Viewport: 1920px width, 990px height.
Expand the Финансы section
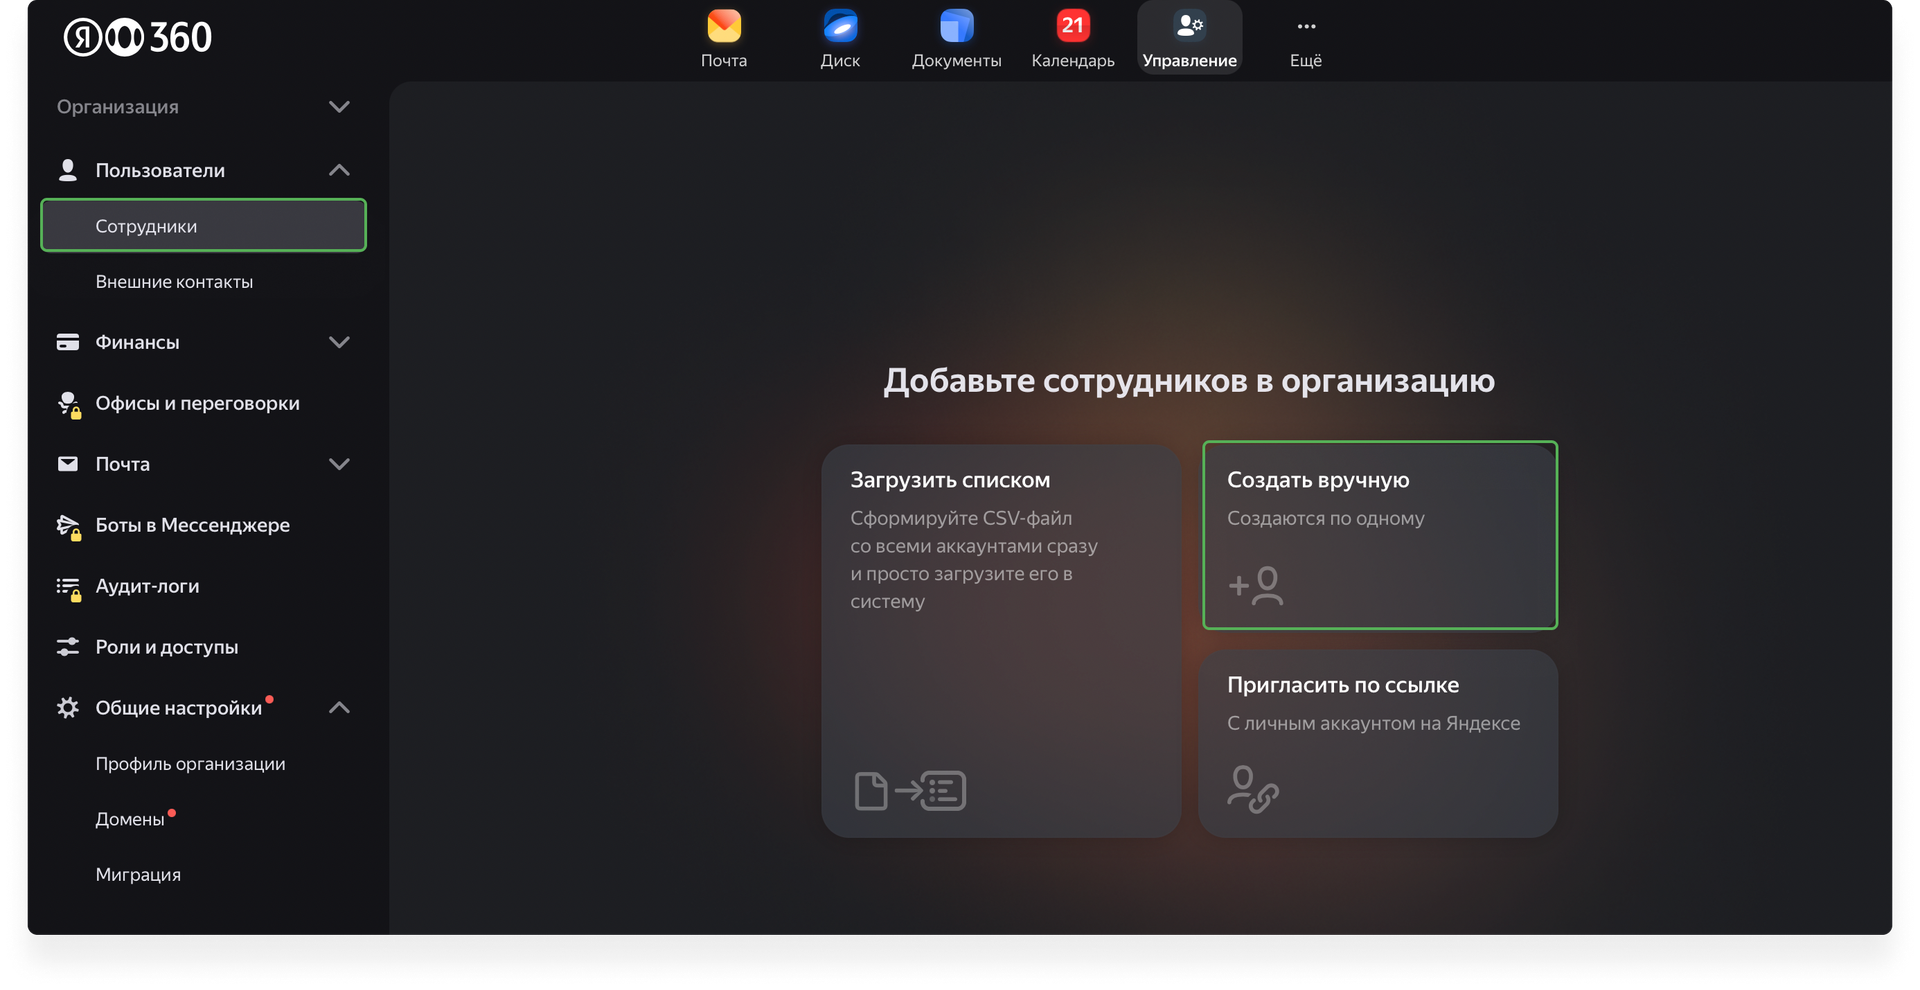(x=340, y=342)
